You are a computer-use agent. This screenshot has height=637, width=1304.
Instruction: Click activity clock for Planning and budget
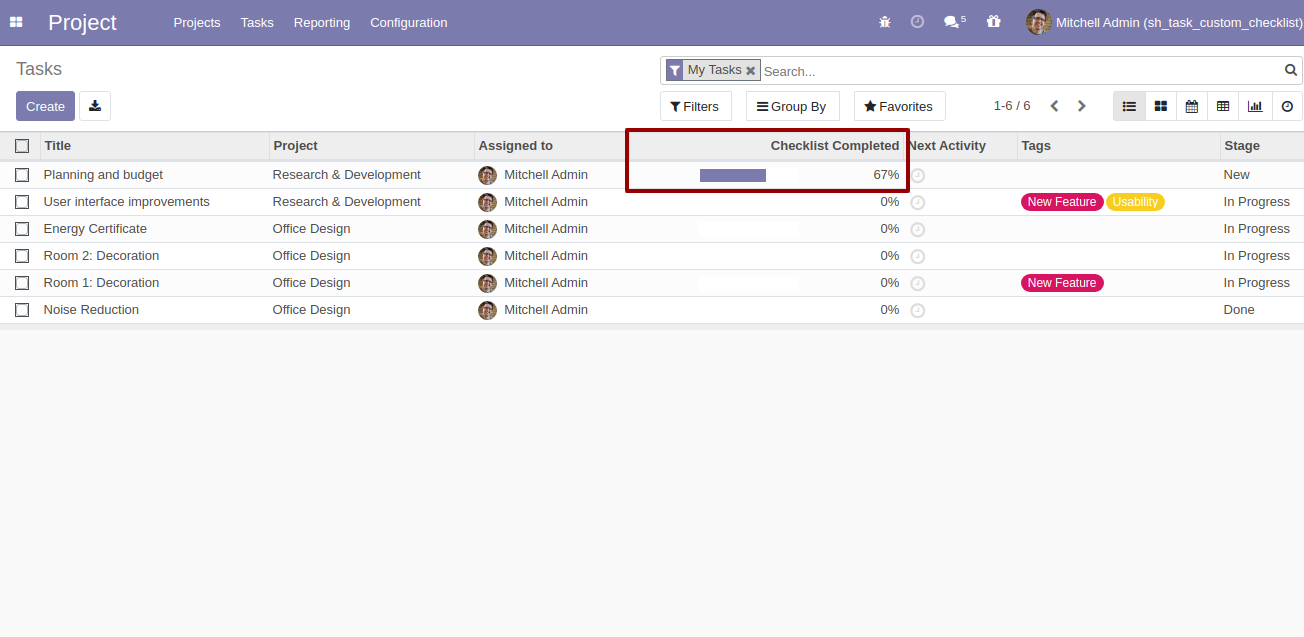pyautogui.click(x=918, y=175)
